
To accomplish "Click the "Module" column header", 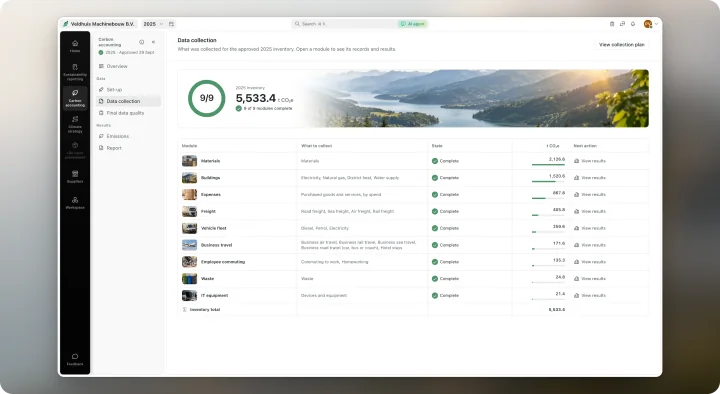I will [x=189, y=146].
